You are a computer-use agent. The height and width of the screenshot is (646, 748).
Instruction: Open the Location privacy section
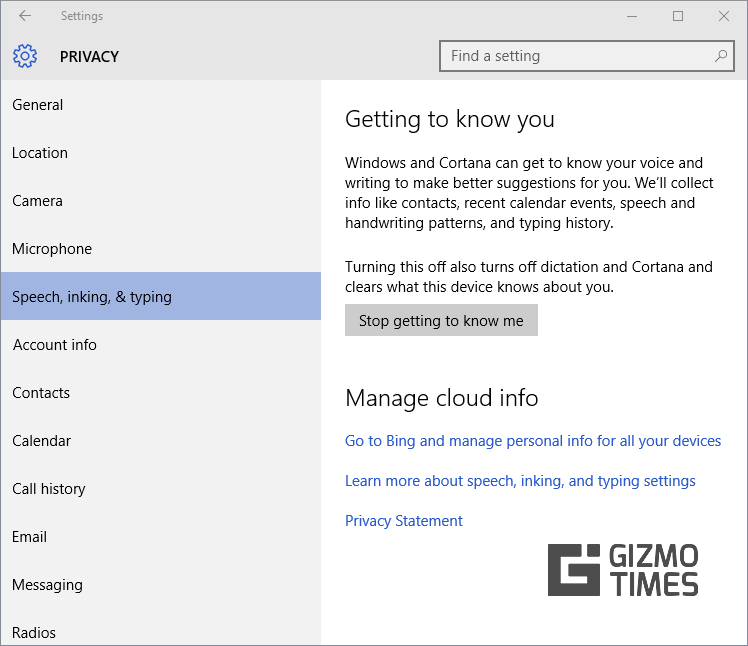(x=161, y=153)
